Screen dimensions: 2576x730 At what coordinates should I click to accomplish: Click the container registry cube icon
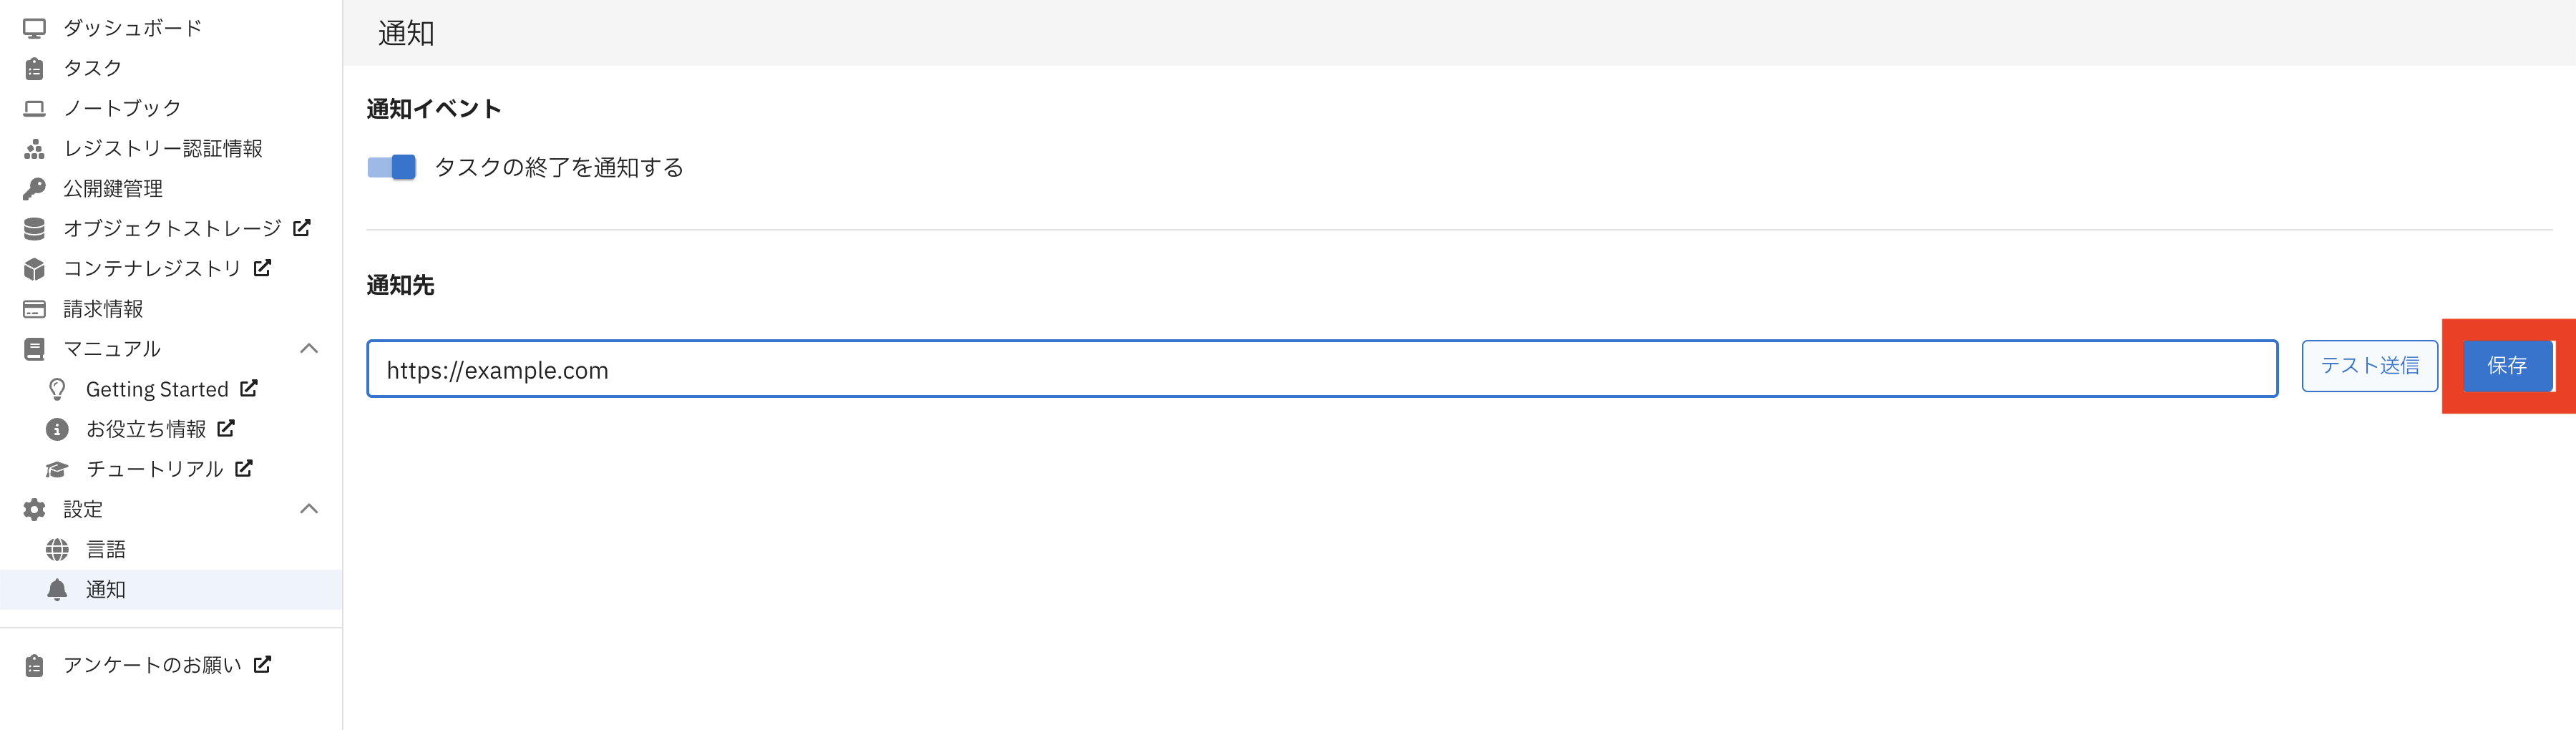[34, 269]
